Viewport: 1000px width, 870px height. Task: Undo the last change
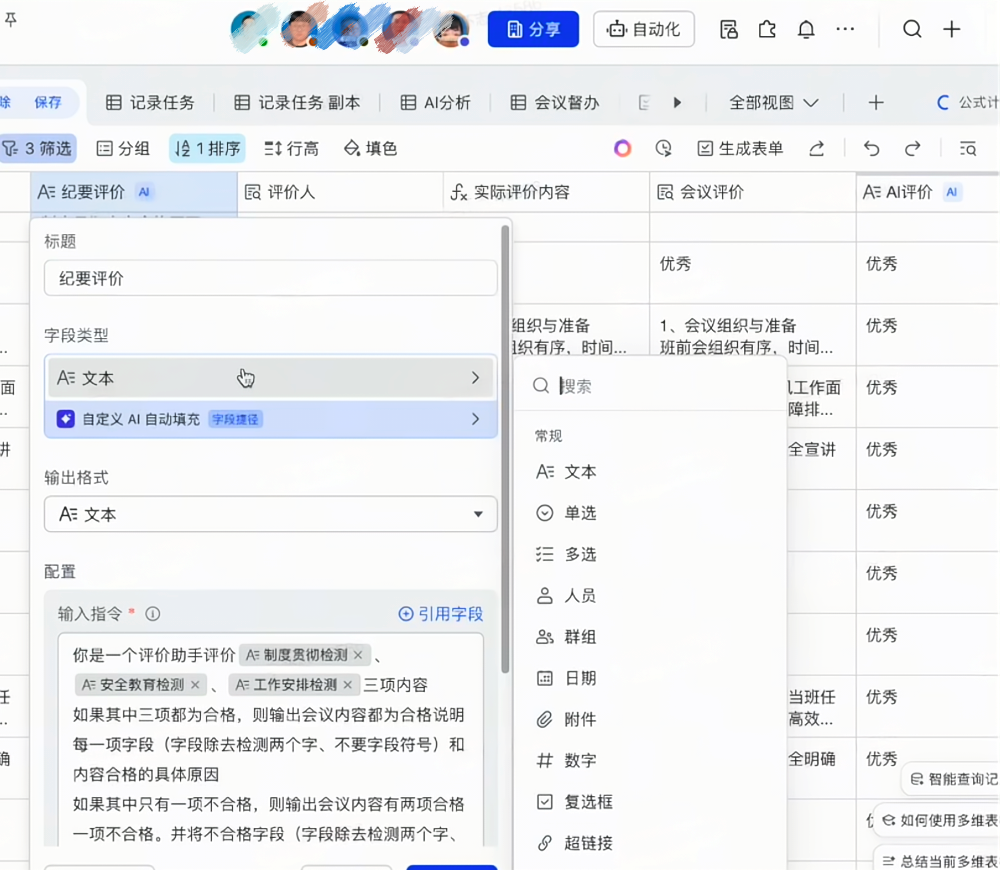coord(871,147)
